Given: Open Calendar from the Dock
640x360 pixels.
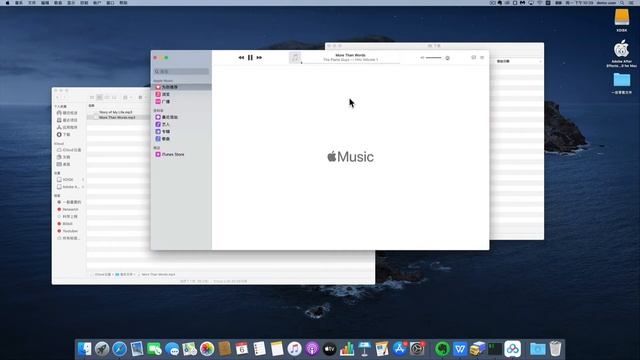Looking at the screenshot, I should [242, 349].
